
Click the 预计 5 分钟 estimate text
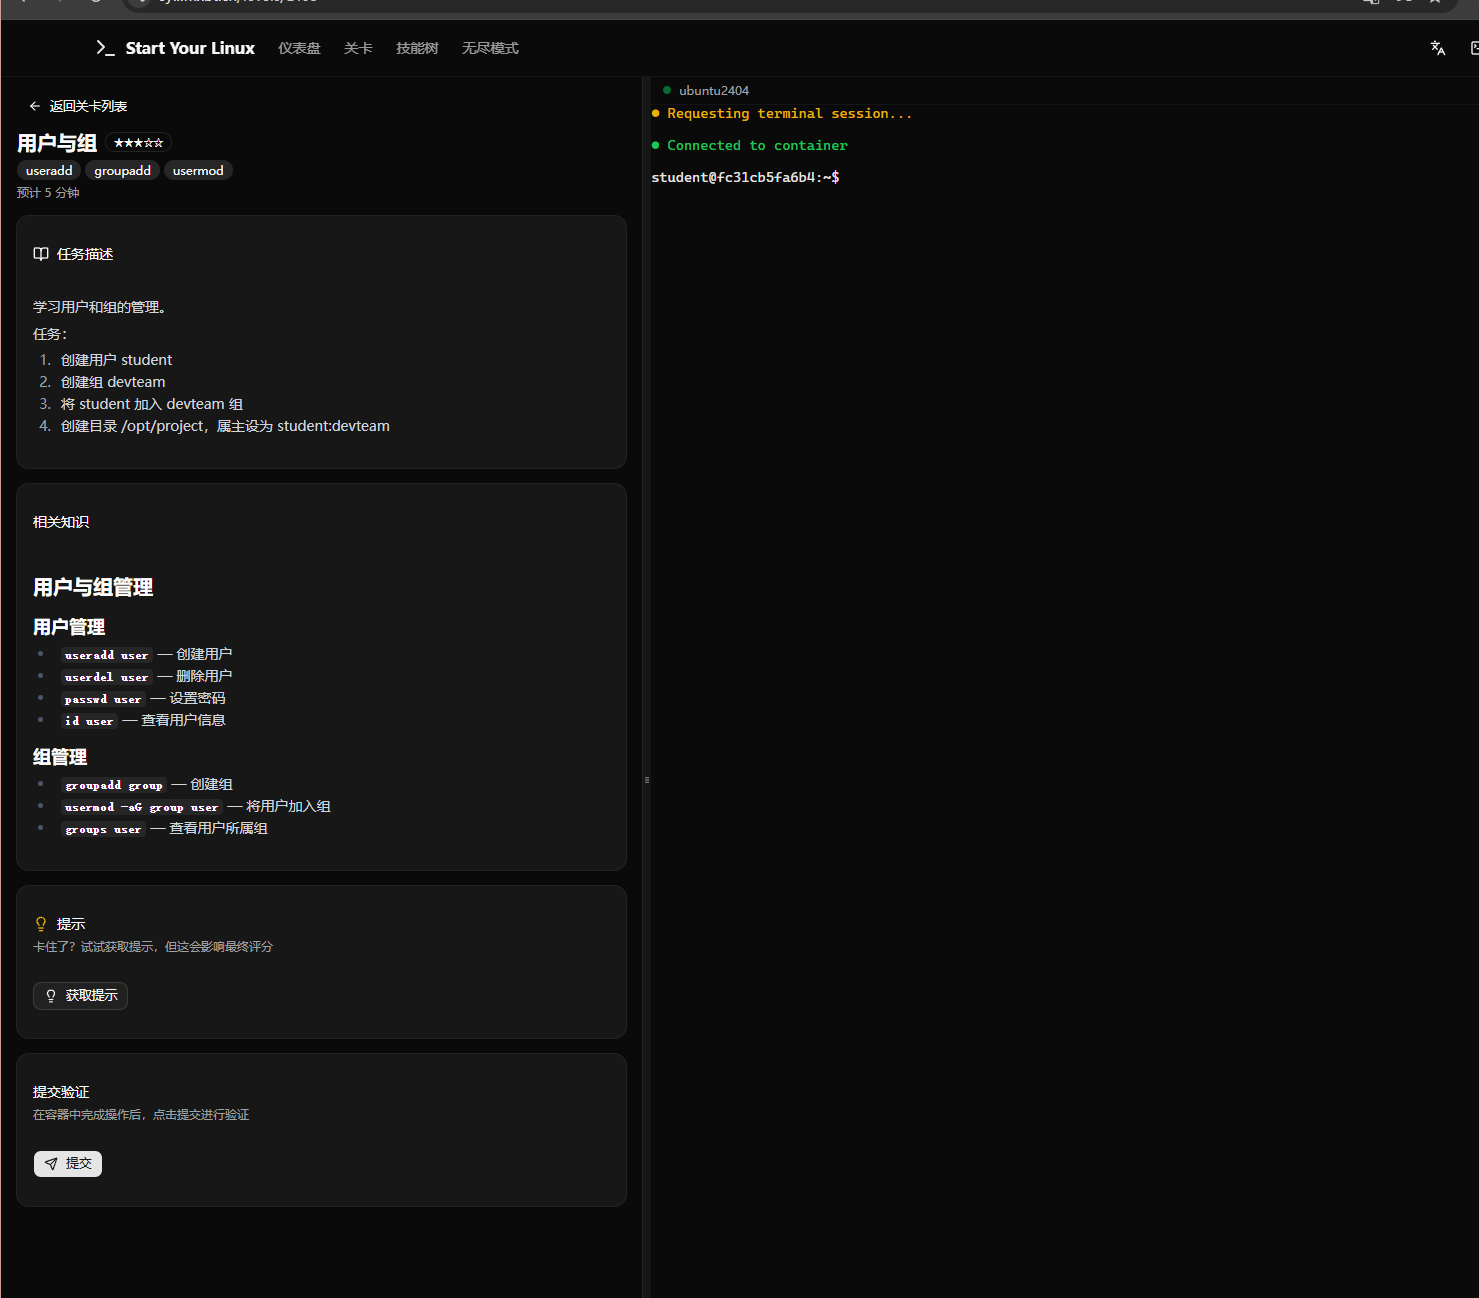pos(48,193)
